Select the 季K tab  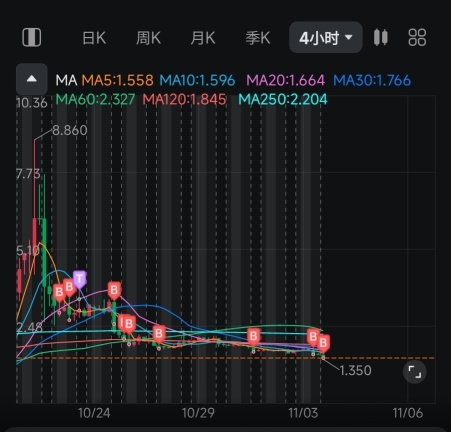pos(258,38)
